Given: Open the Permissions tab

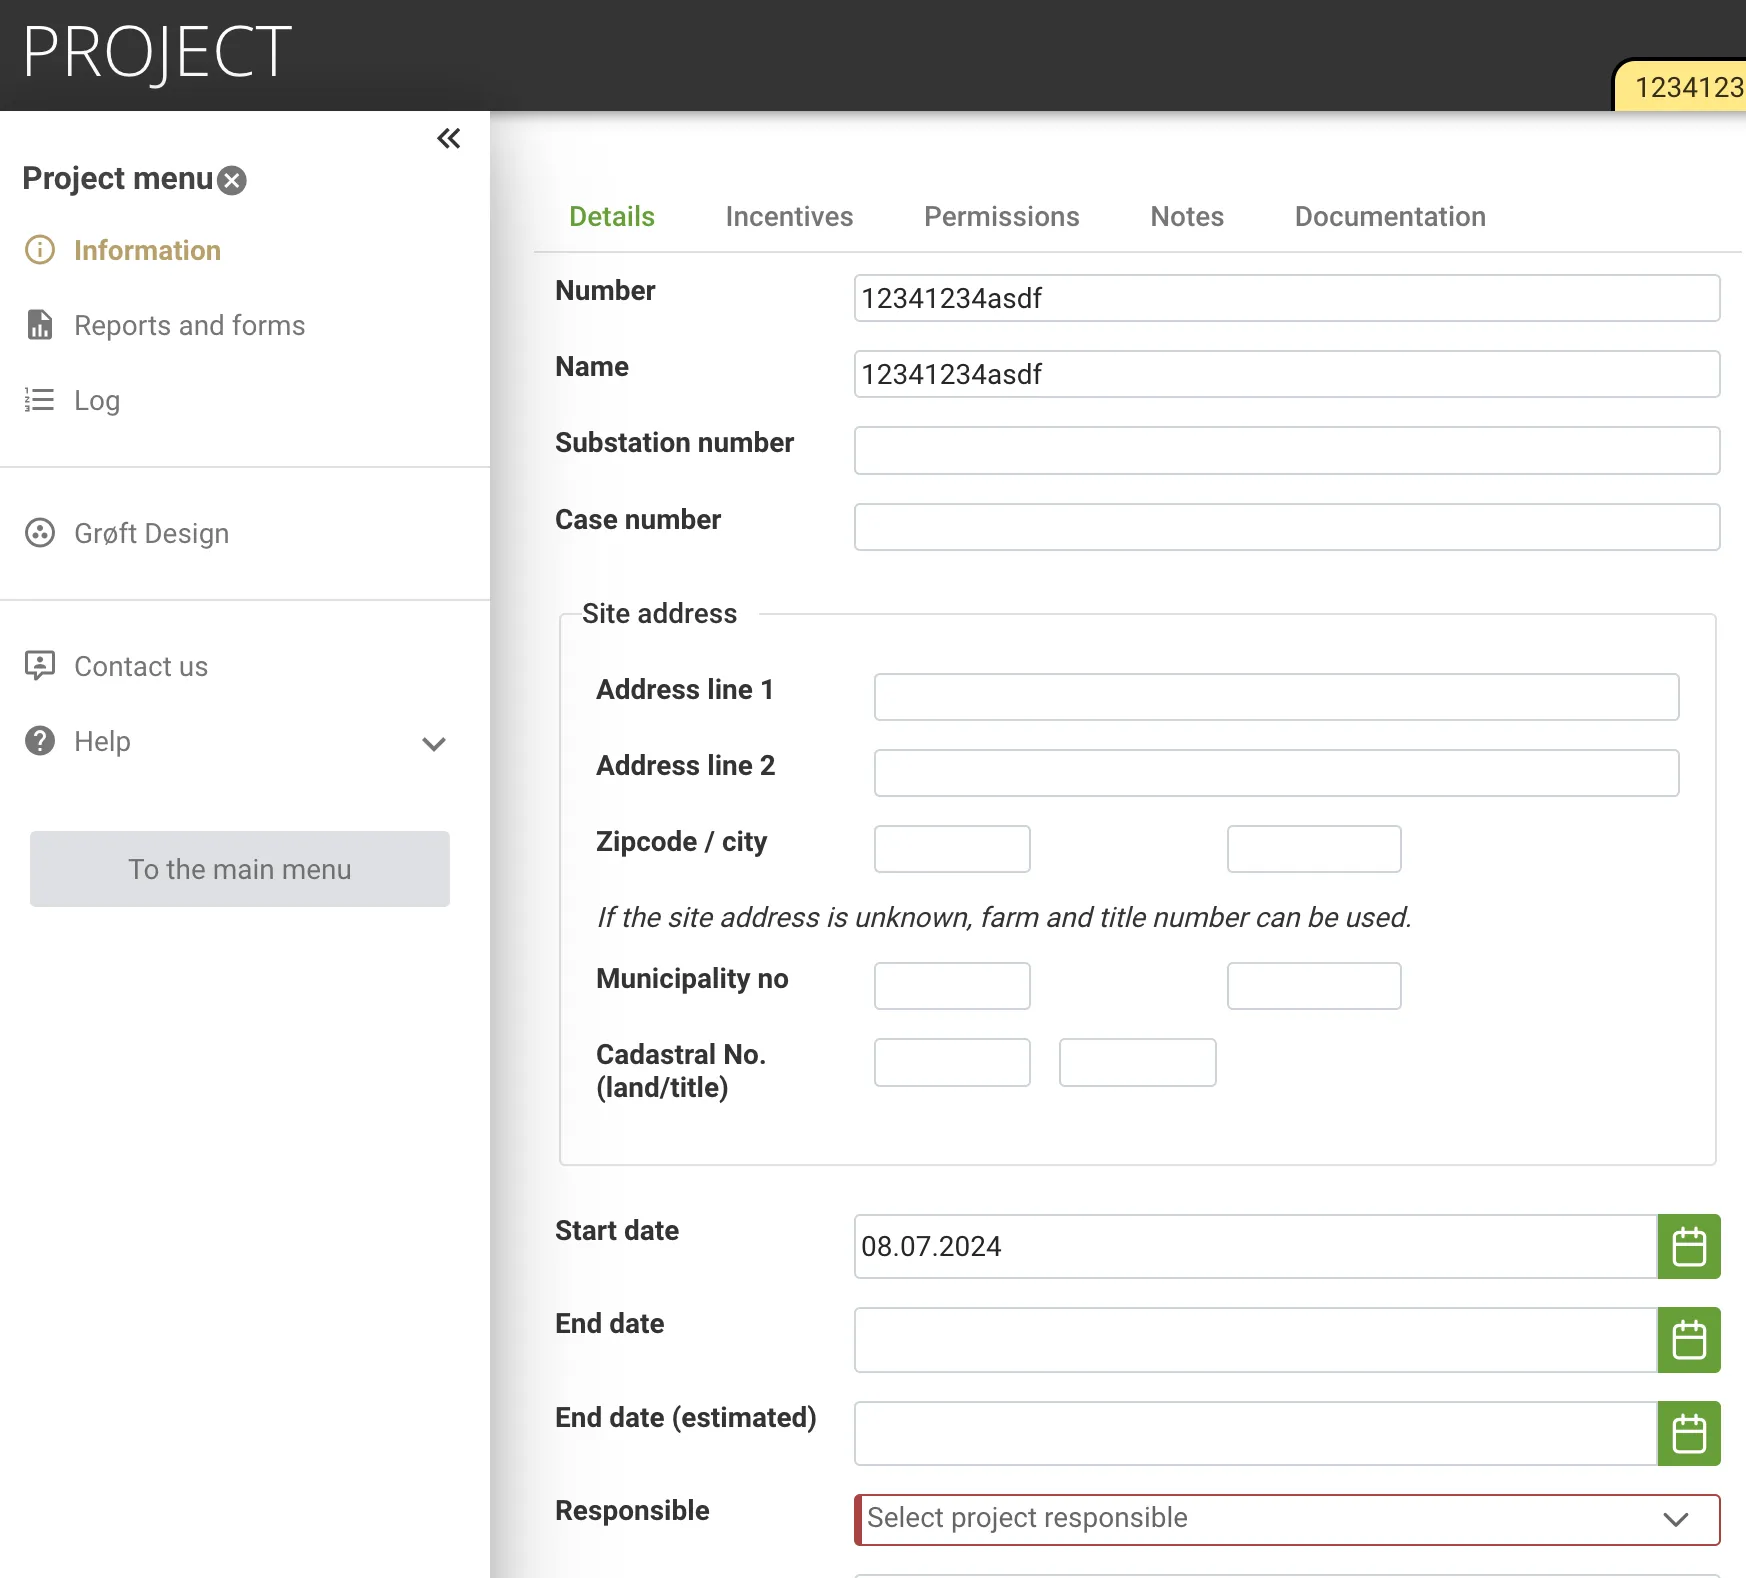Looking at the screenshot, I should click(1001, 216).
